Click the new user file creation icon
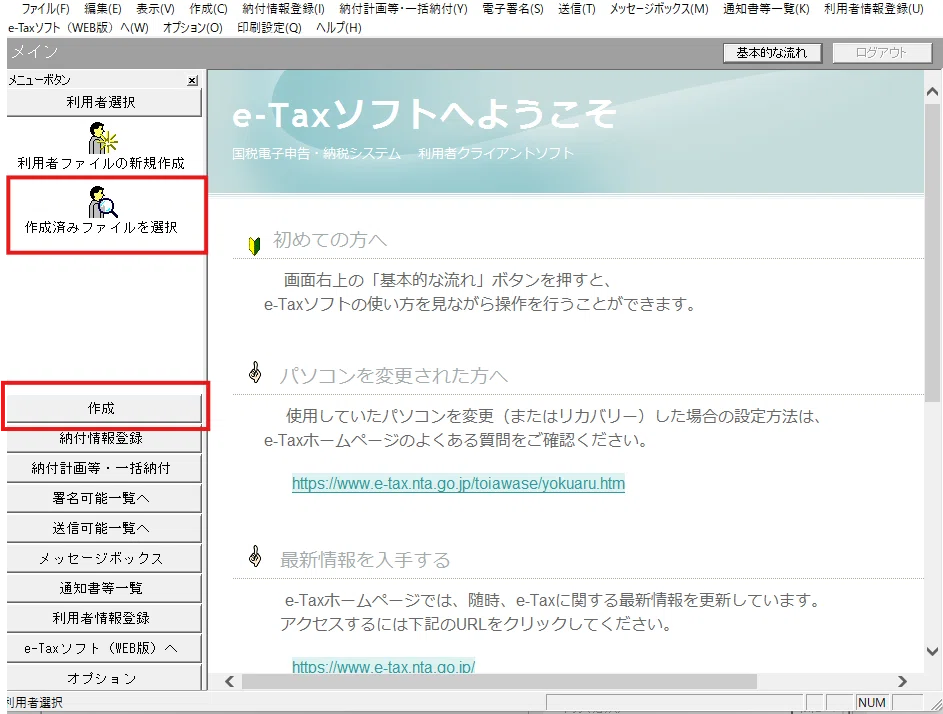943x714 pixels. 102,138
